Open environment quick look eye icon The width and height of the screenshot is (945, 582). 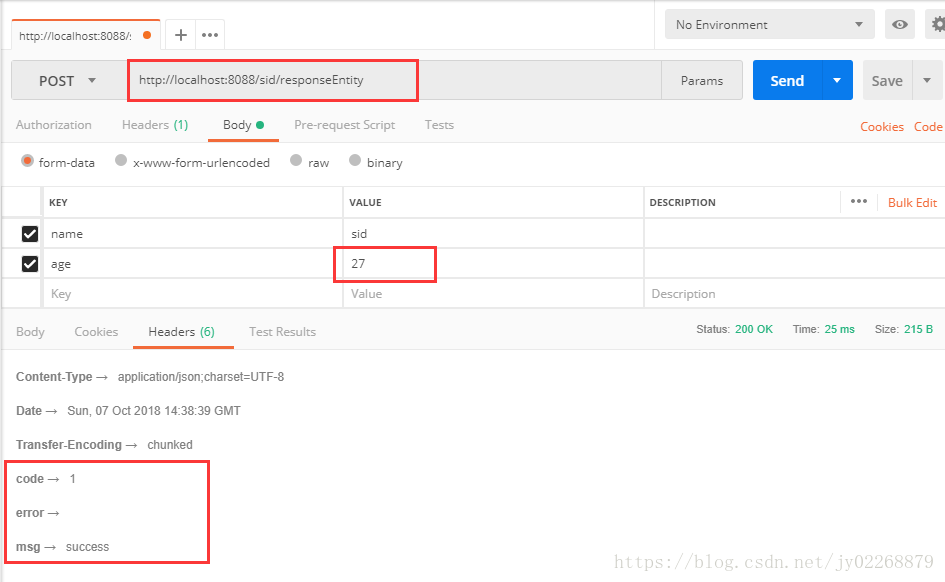pyautogui.click(x=899, y=25)
